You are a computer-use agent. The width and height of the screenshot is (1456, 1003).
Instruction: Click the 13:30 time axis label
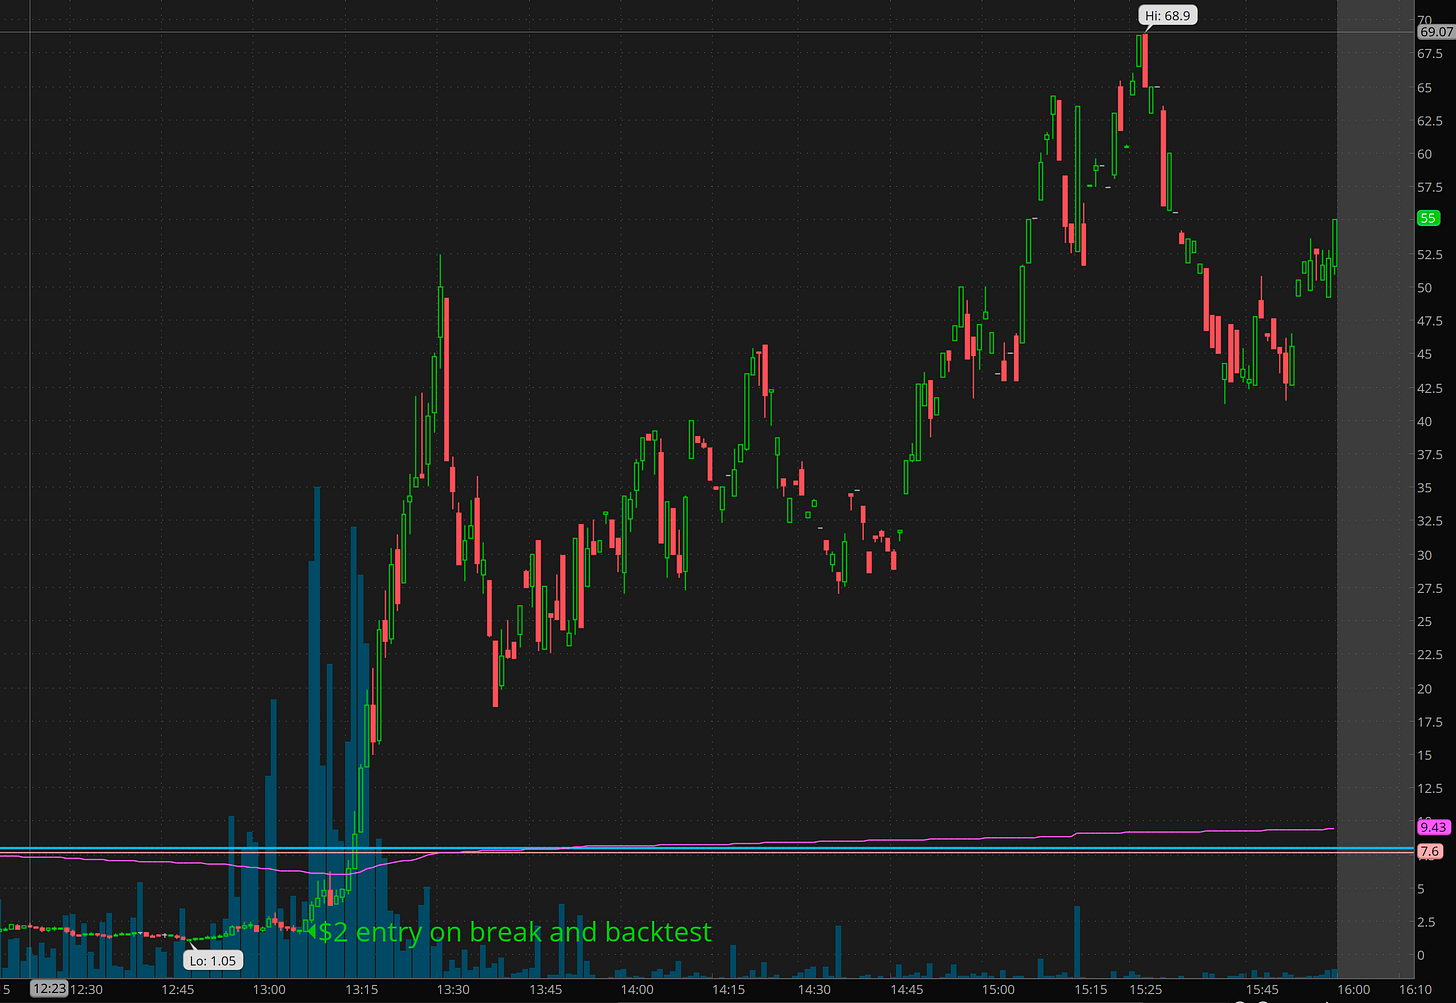(x=453, y=990)
